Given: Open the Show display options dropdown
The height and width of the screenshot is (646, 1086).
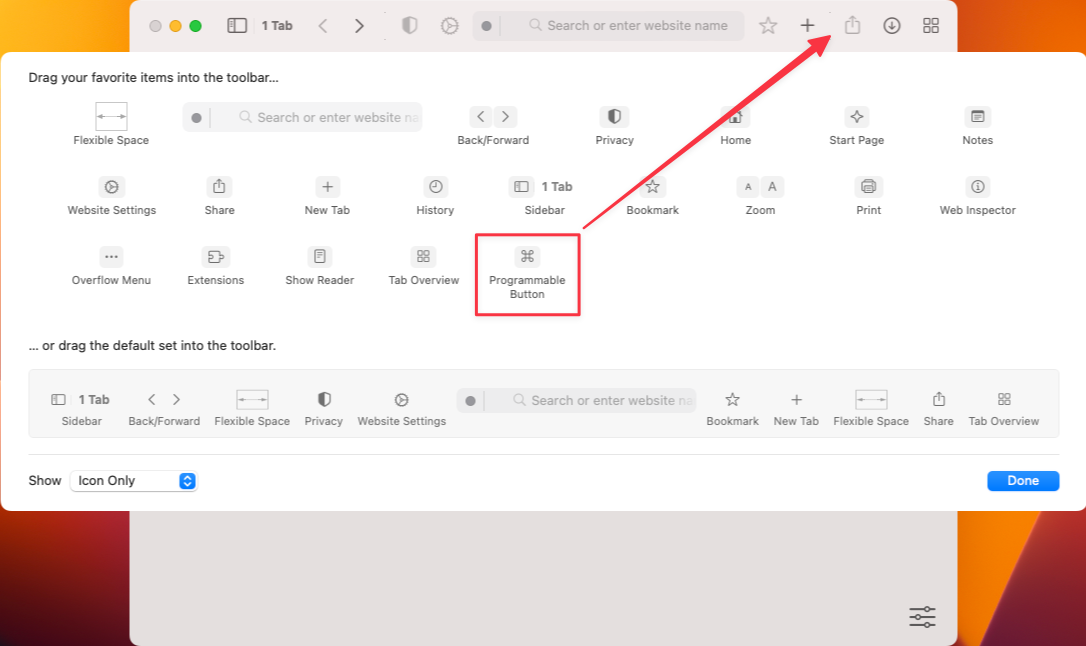Looking at the screenshot, I should pyautogui.click(x=133, y=480).
